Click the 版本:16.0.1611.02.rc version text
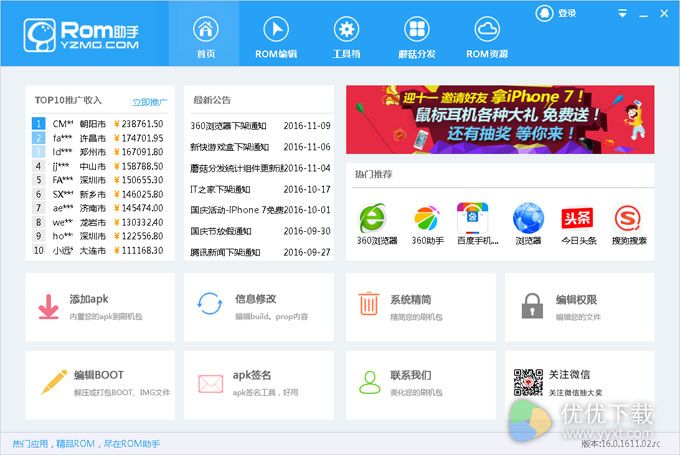The image size is (680, 455). click(620, 444)
